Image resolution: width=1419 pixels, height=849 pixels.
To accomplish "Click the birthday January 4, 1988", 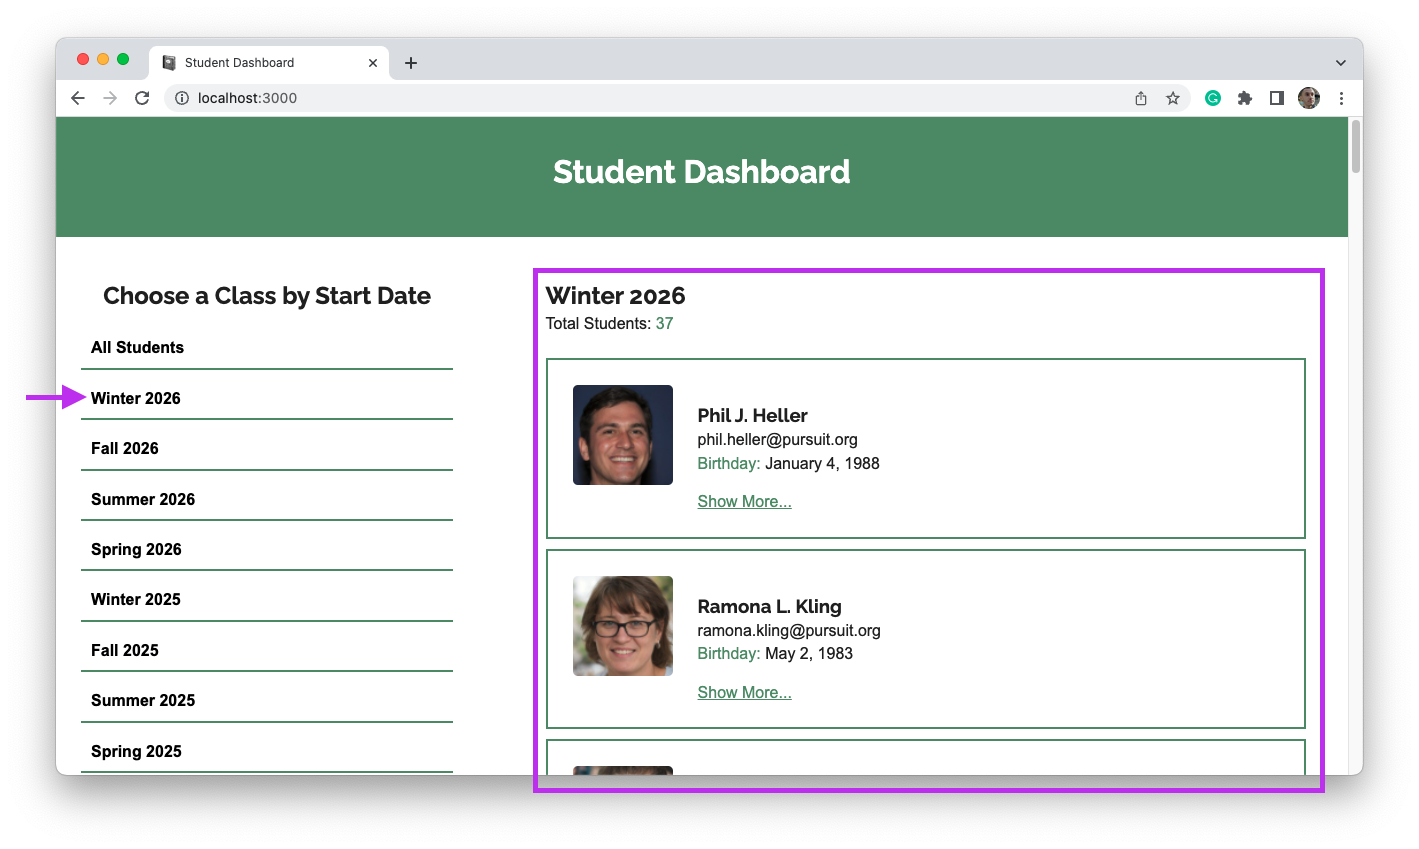I will (x=822, y=464).
